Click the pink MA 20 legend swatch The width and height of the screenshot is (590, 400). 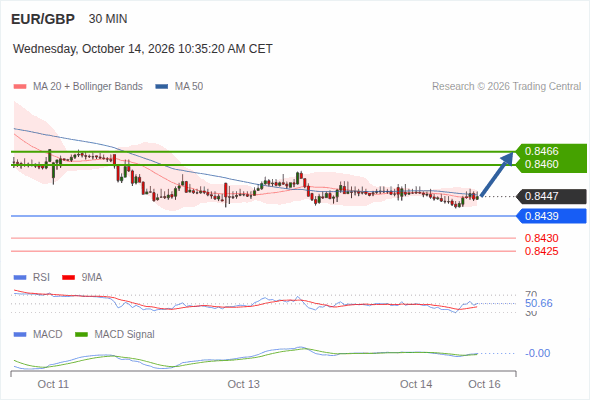click(20, 87)
